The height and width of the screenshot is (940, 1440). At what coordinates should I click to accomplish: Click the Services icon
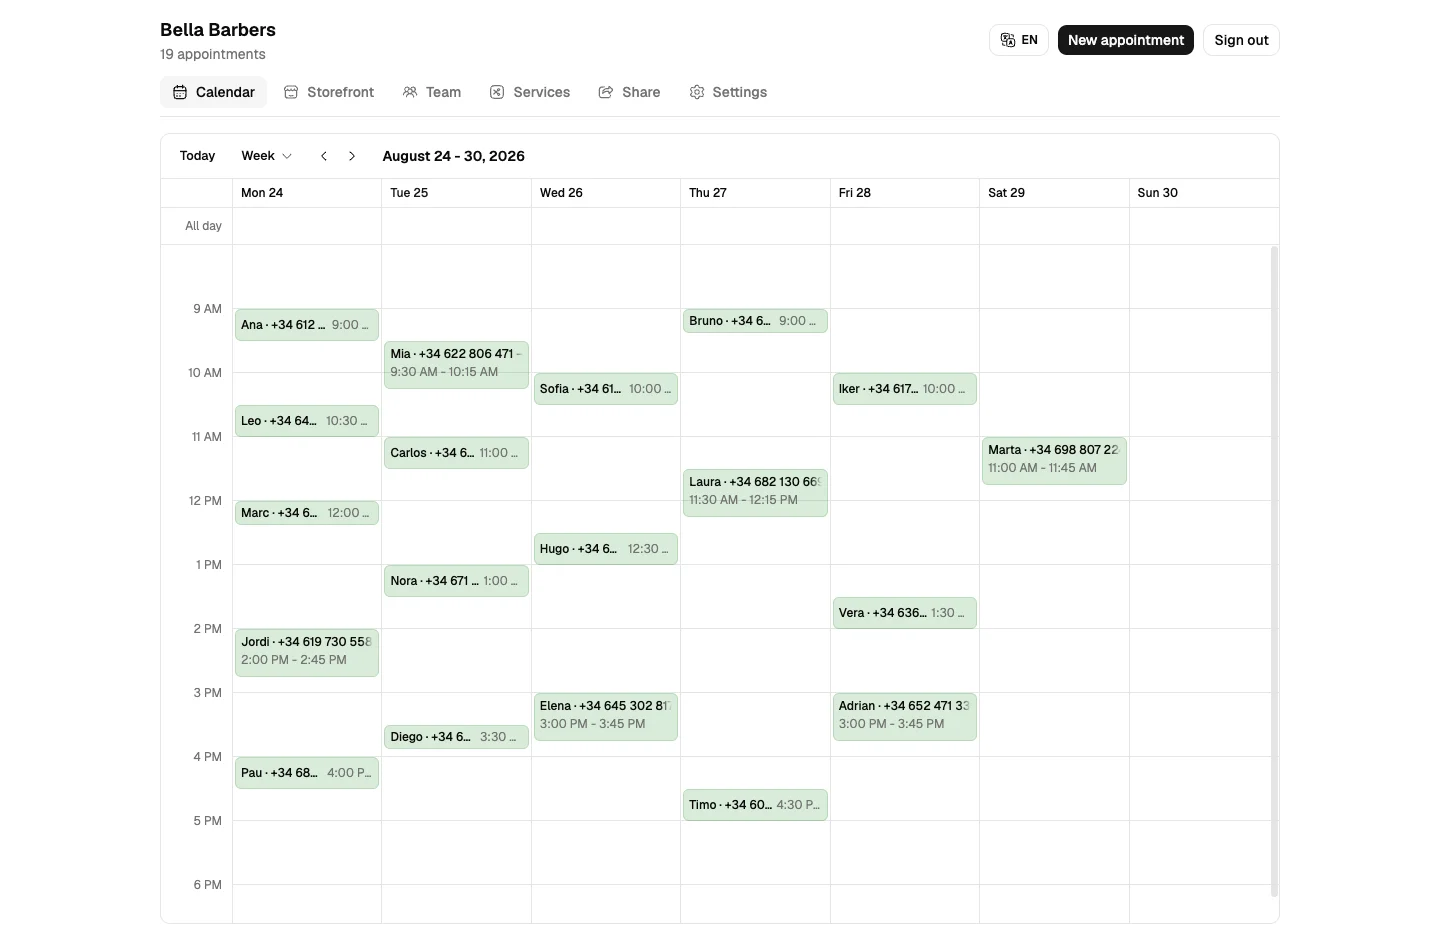coord(497,92)
